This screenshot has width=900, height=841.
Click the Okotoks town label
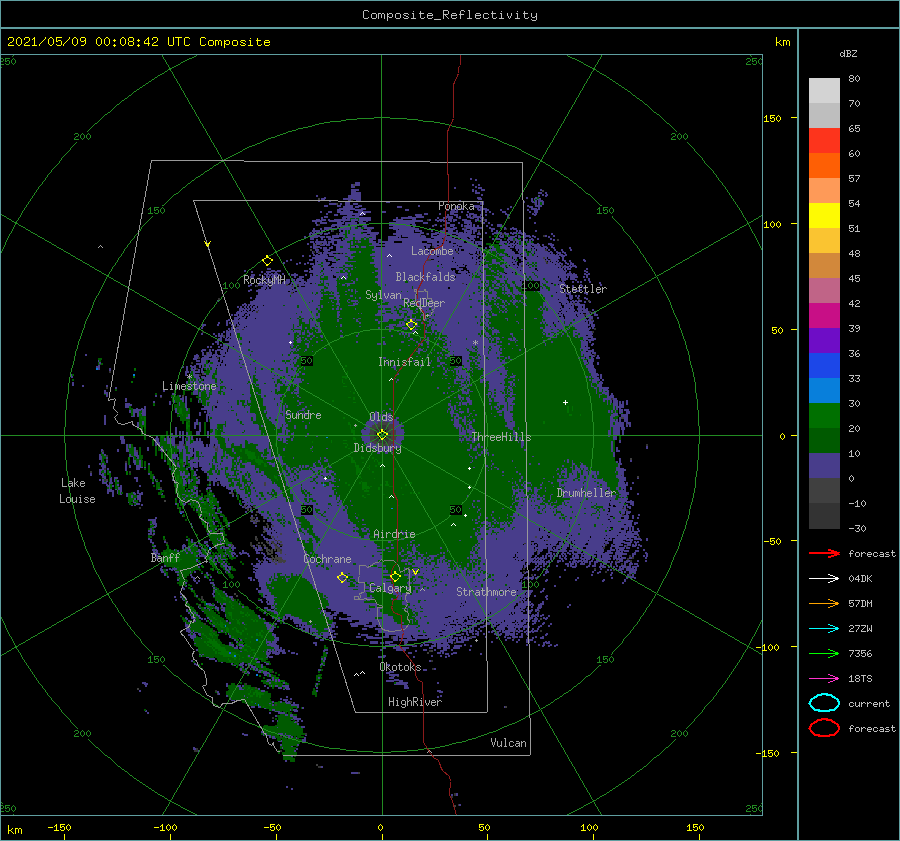tap(400, 667)
